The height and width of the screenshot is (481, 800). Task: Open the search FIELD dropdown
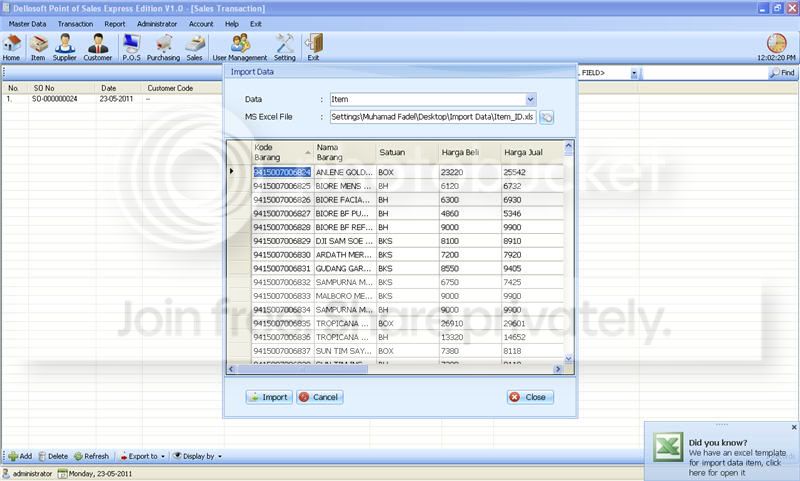click(634, 73)
